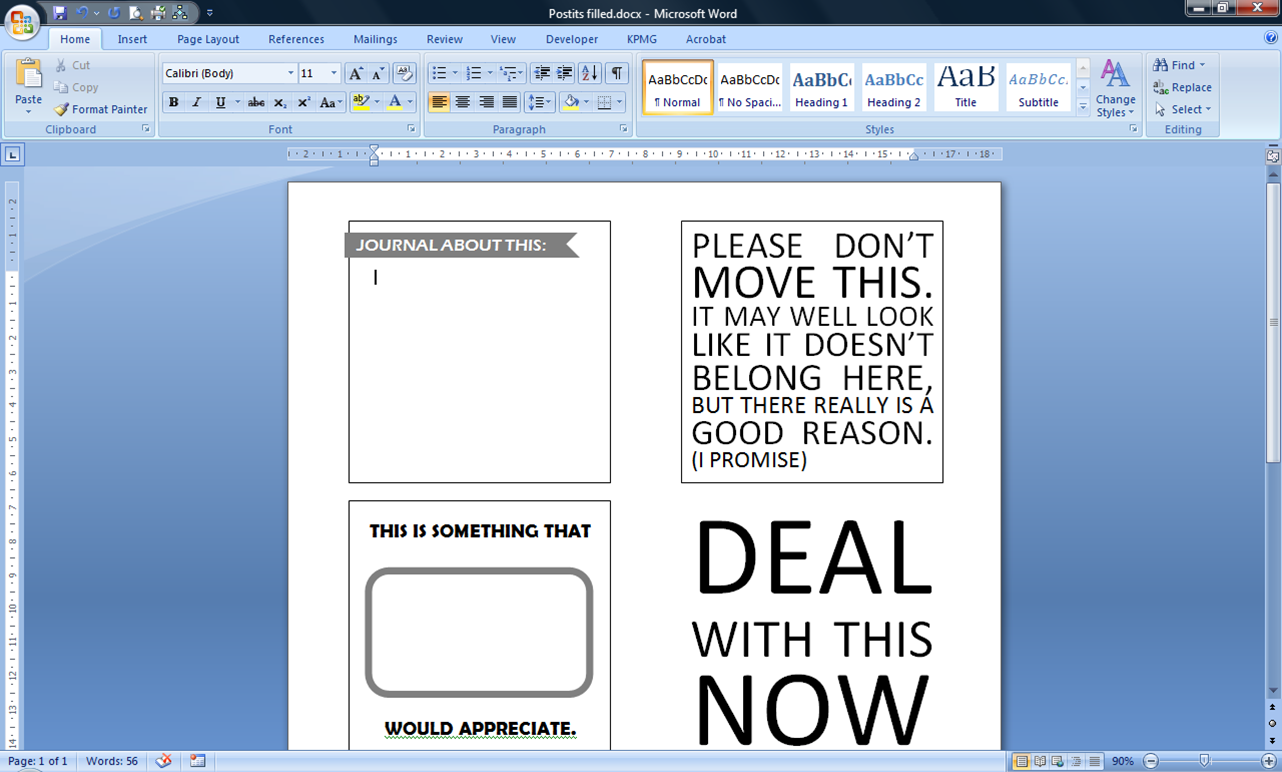This screenshot has width=1282, height=772.
Task: Click 90% zoom level button
Action: pyautogui.click(x=1123, y=761)
